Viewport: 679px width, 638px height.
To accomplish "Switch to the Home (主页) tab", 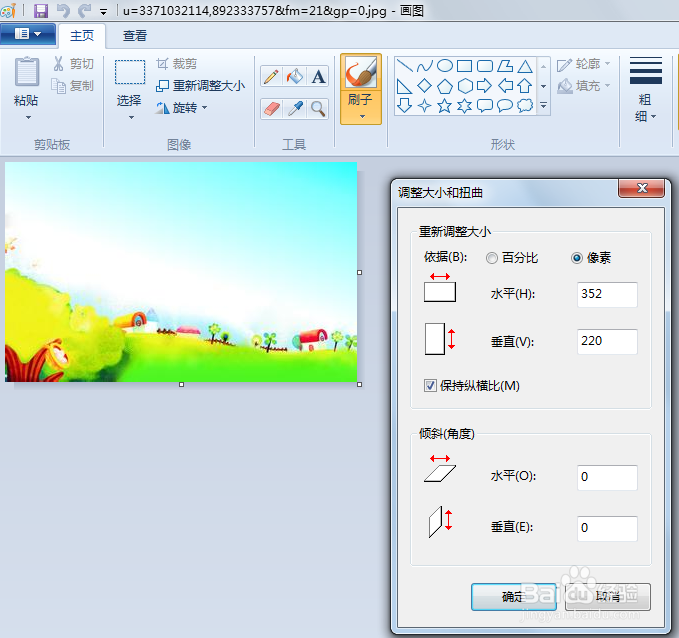I will coord(82,36).
